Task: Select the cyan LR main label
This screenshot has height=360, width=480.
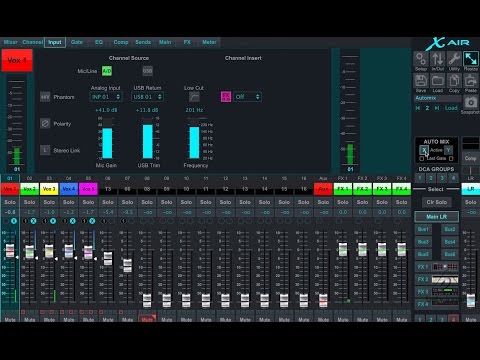Action: click(x=470, y=189)
